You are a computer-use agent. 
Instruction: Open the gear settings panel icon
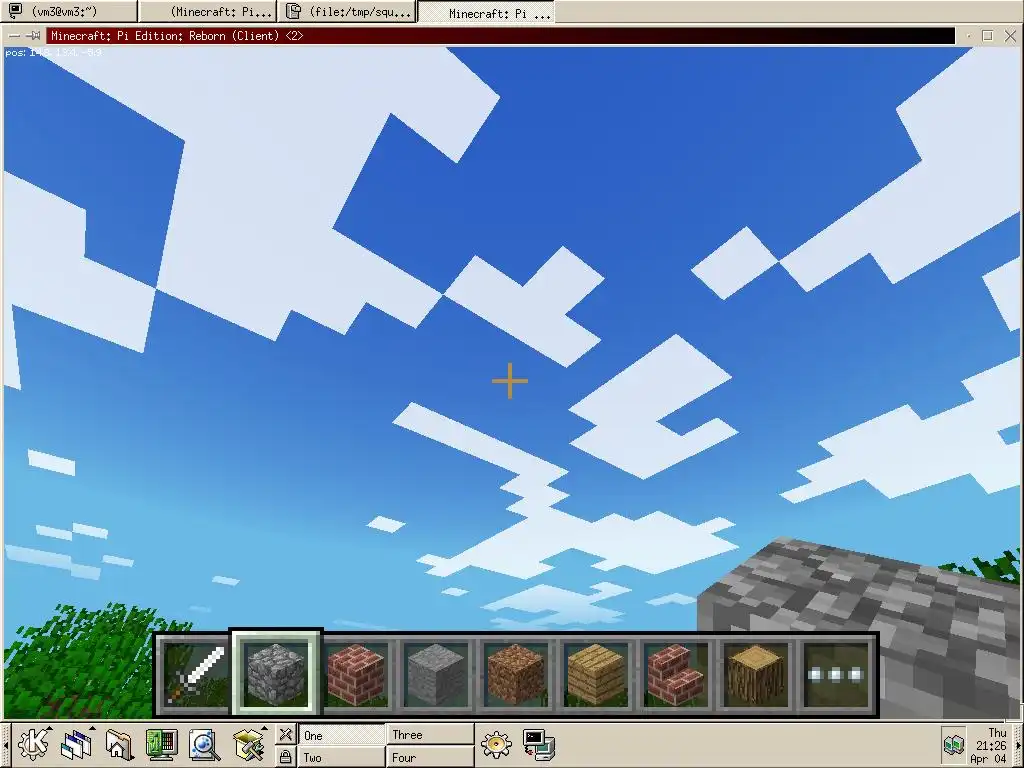pyautogui.click(x=496, y=744)
